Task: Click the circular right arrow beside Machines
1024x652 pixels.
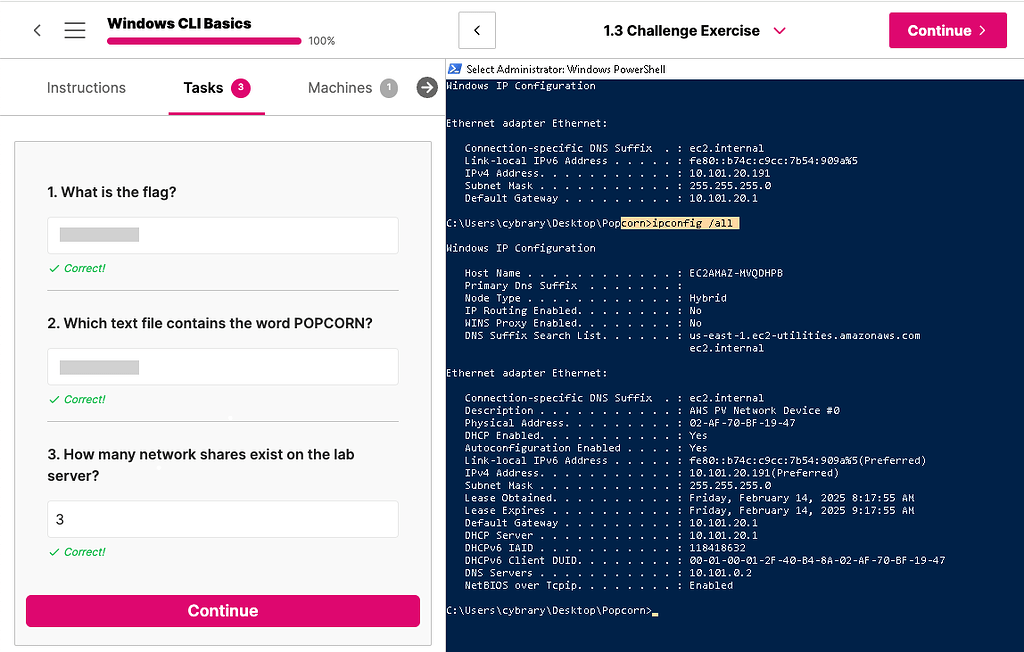Action: coord(427,87)
